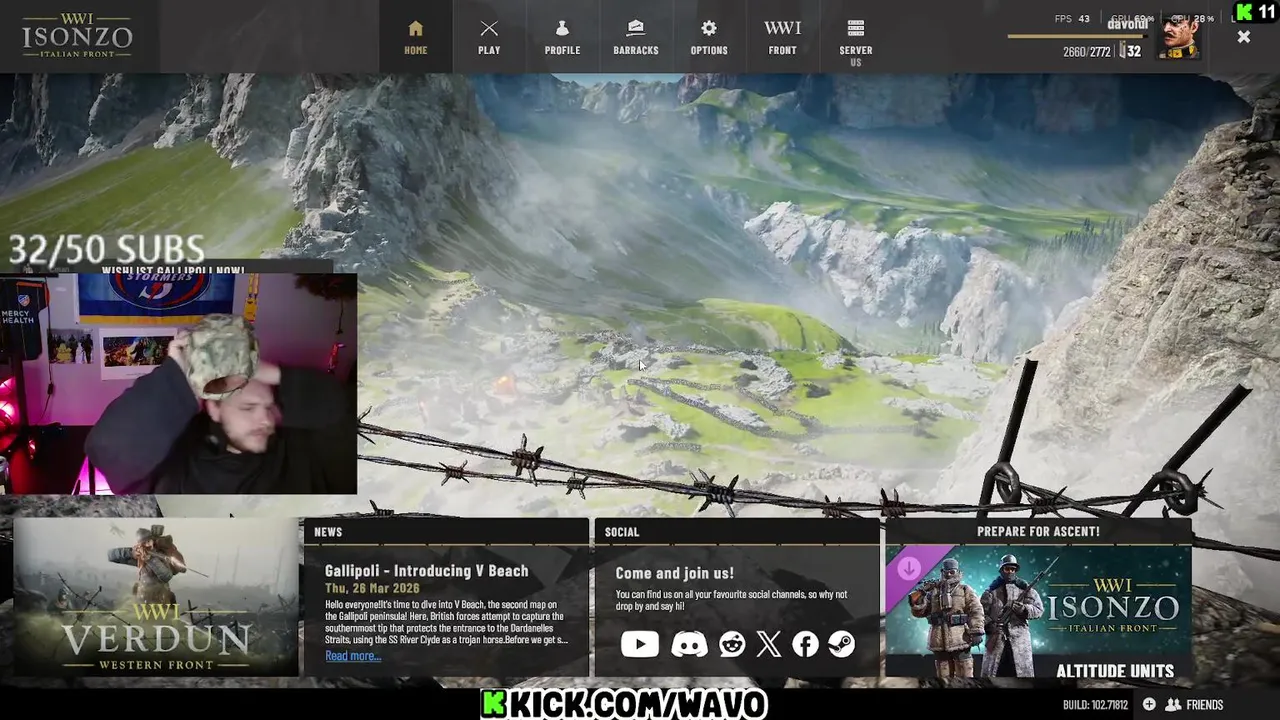Change server region via Server US
The width and height of the screenshot is (1280, 720).
tap(855, 40)
